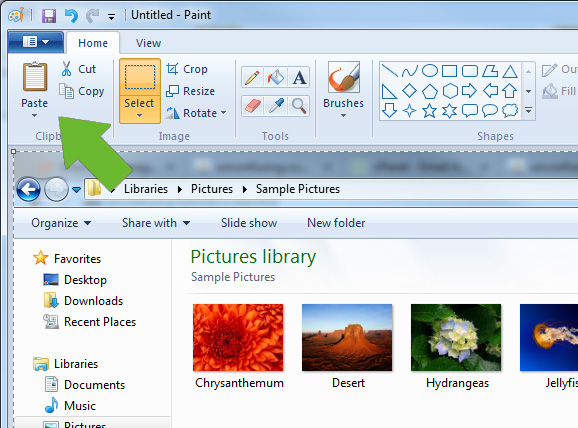This screenshot has width=578, height=428.
Task: Click the Resize button
Action: coord(190,91)
